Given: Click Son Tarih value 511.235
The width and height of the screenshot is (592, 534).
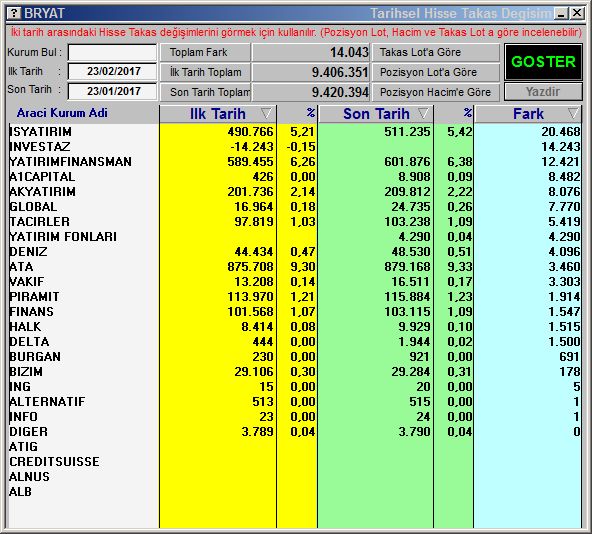Looking at the screenshot, I should 407,132.
